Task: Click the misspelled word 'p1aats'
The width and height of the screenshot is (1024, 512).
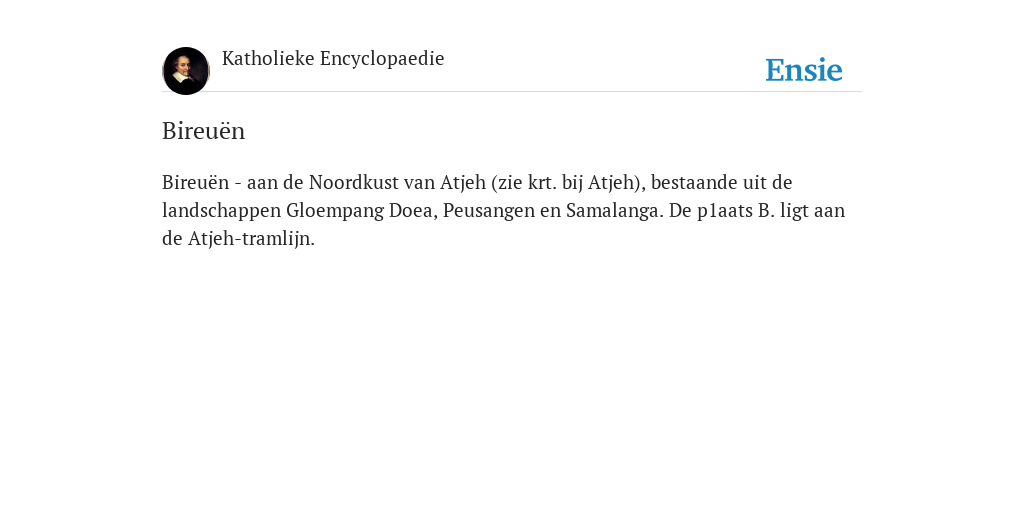Action: 725,211
